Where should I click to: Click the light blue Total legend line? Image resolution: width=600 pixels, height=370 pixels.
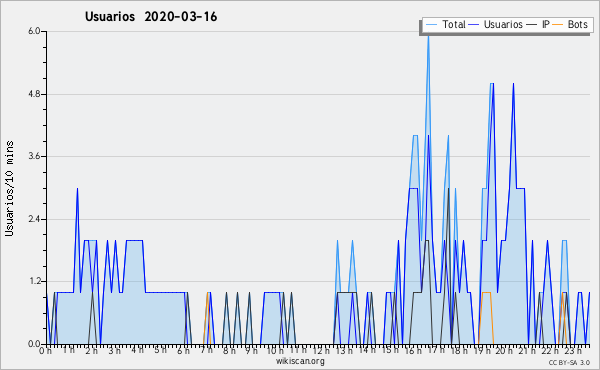(x=431, y=25)
